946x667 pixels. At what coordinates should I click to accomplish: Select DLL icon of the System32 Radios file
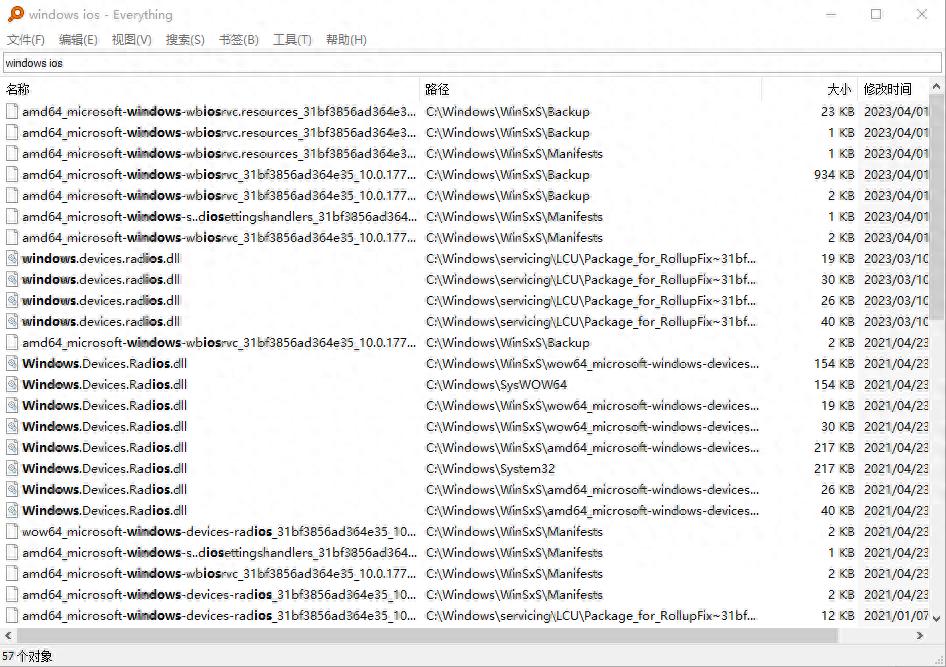coord(12,469)
